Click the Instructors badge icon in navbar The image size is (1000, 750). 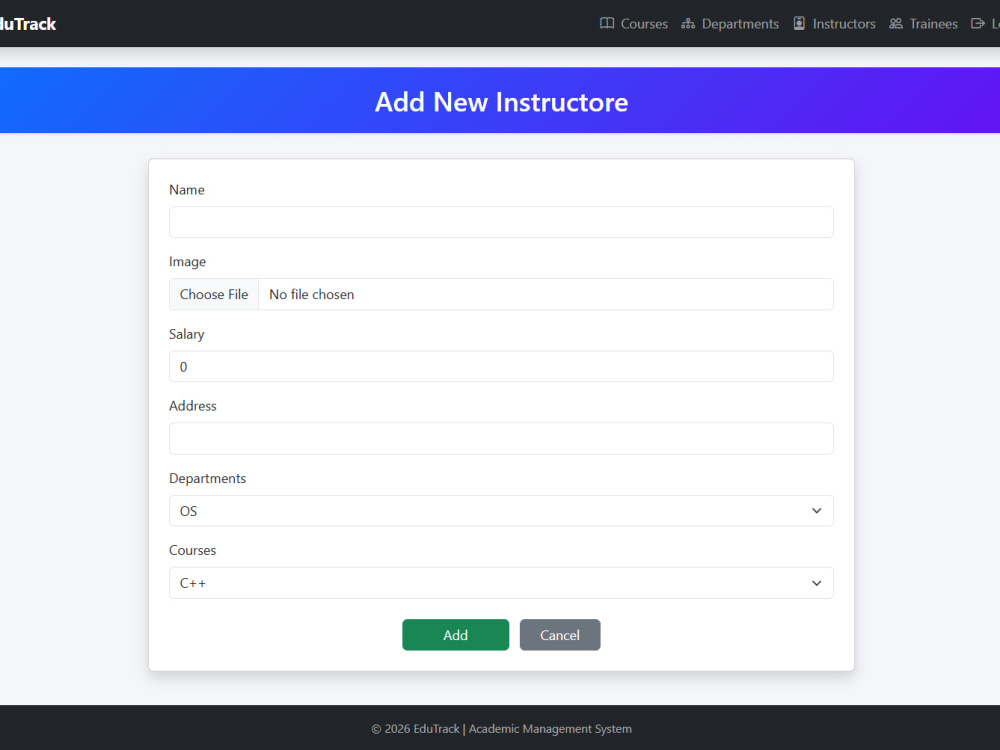798,24
